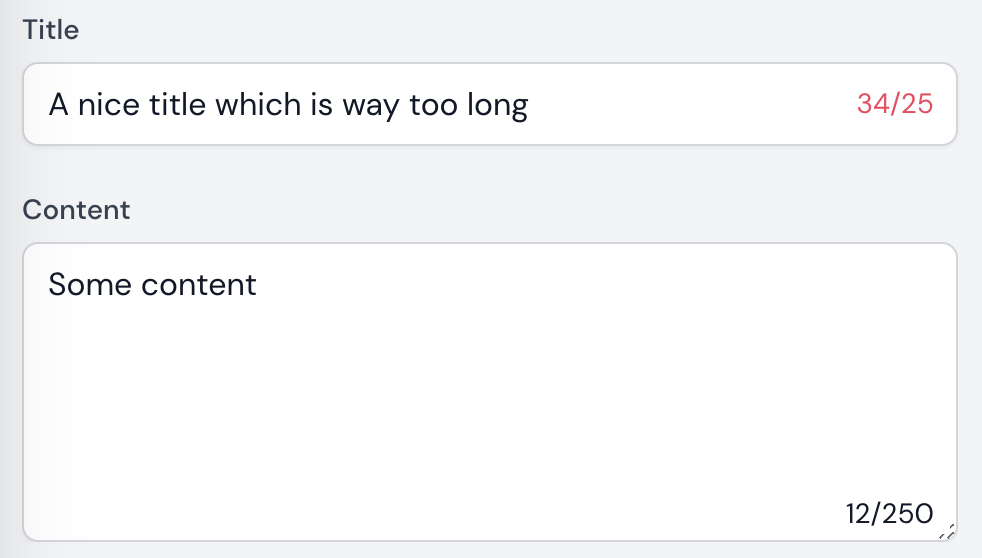
Task: Click the word "which" in the title
Action: tap(258, 104)
